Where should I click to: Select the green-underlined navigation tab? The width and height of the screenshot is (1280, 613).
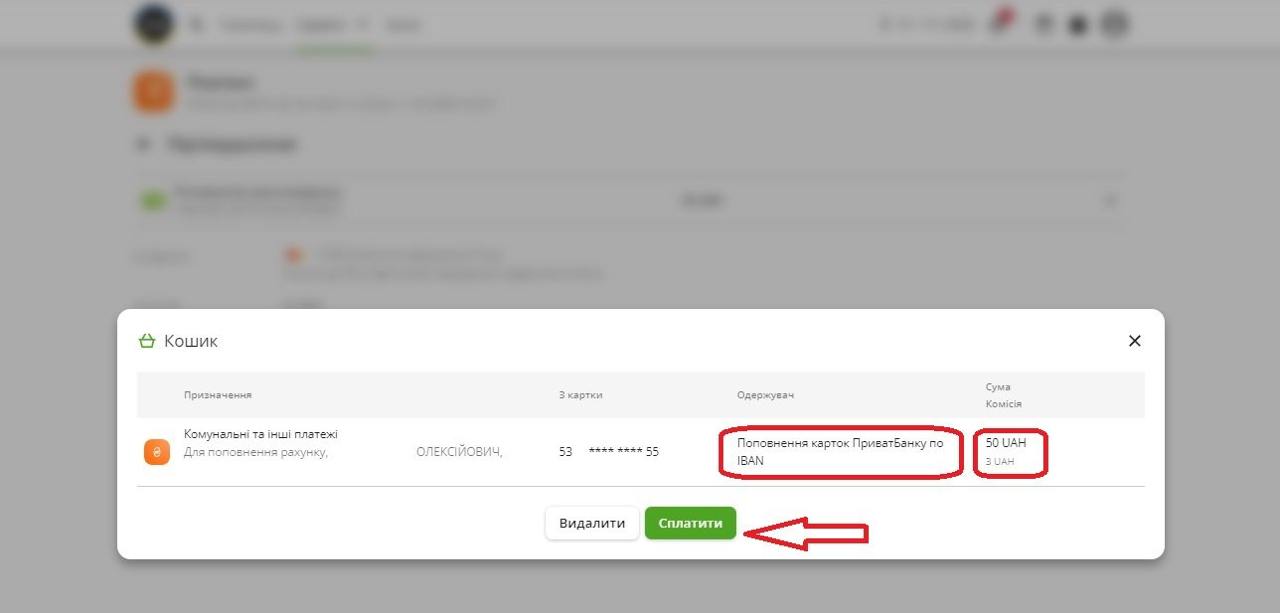coord(319,25)
